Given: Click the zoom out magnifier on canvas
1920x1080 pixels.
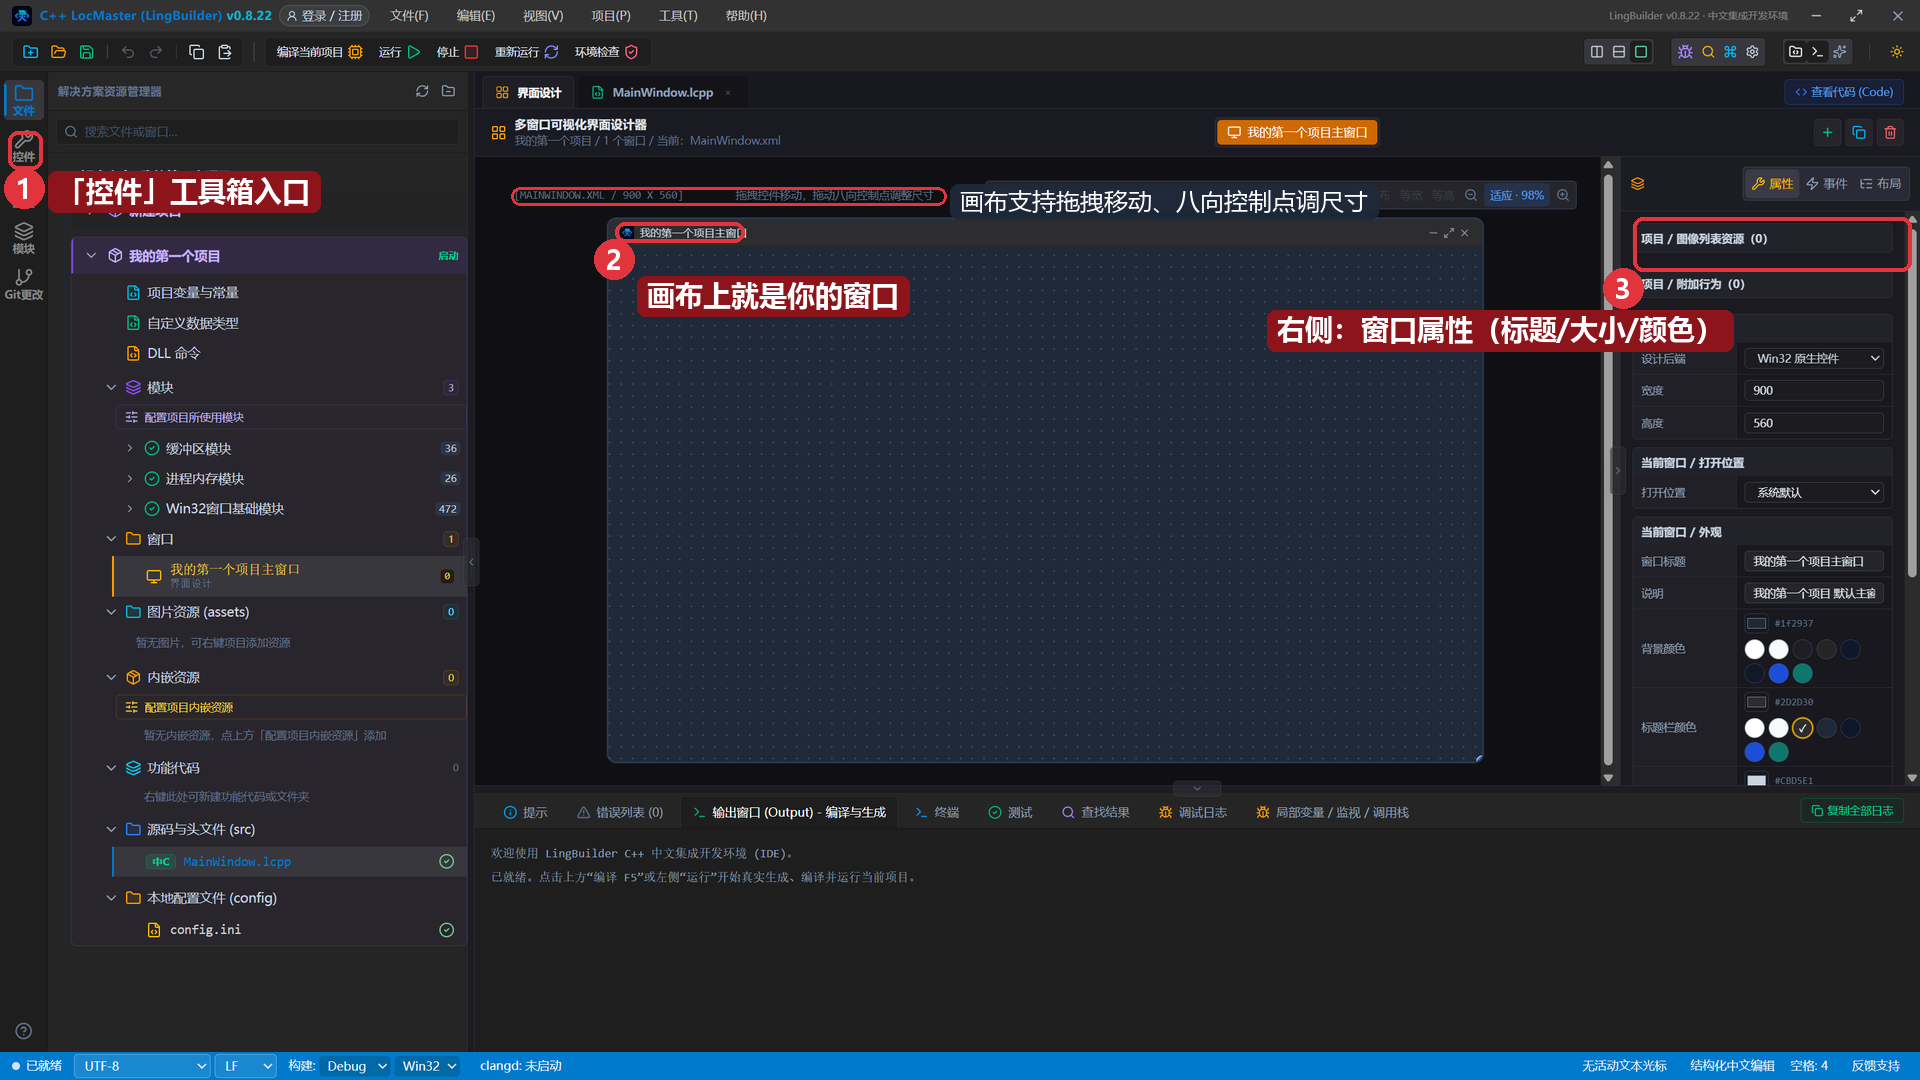Looking at the screenshot, I should 1471,195.
